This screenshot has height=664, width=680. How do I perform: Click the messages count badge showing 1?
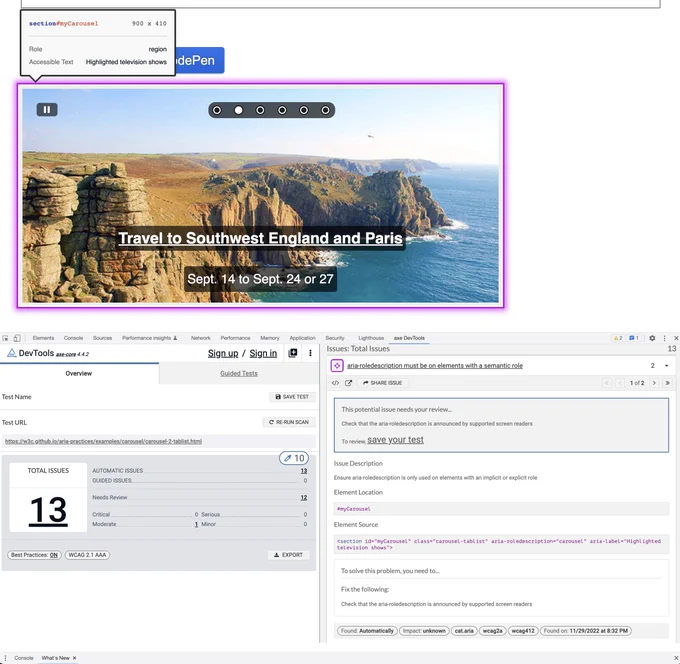[634, 338]
